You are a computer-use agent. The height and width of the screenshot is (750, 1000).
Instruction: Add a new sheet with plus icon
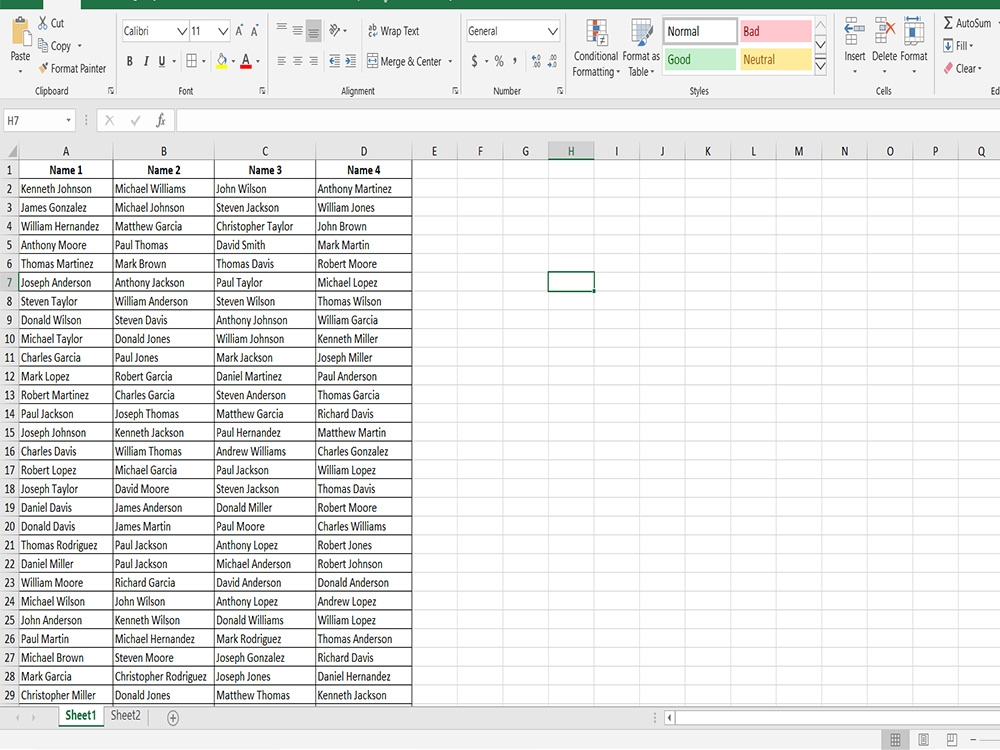(x=173, y=718)
